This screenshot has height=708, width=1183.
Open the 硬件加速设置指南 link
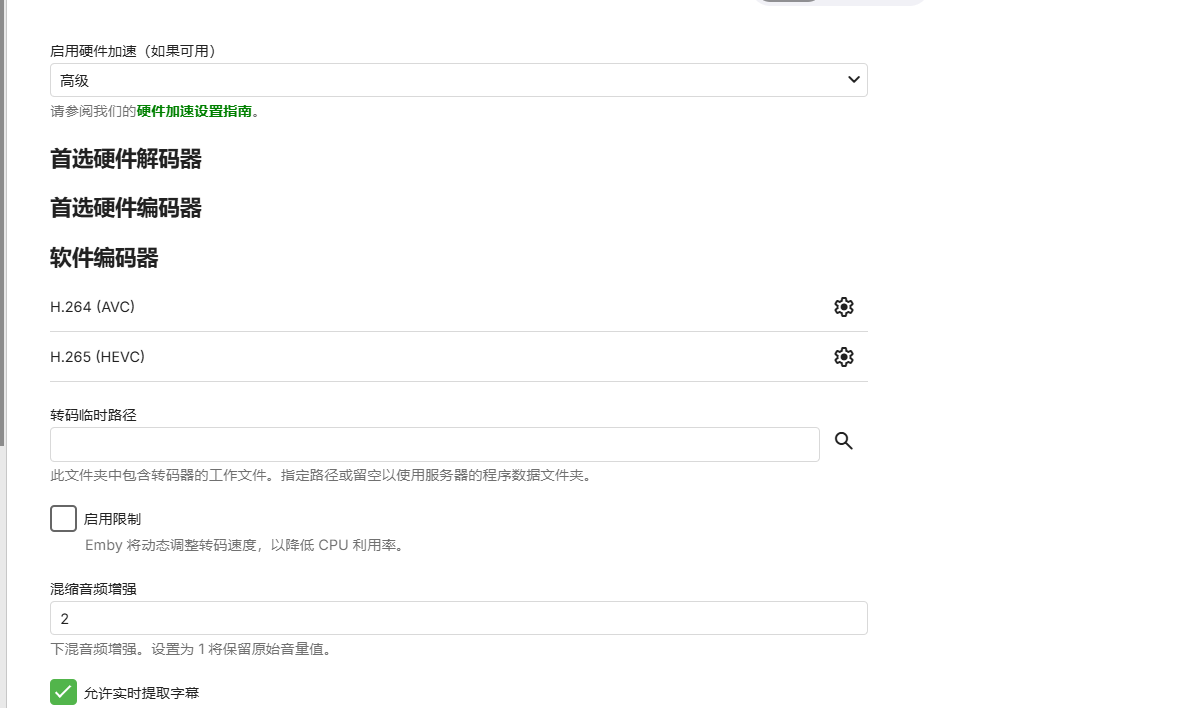[194, 112]
